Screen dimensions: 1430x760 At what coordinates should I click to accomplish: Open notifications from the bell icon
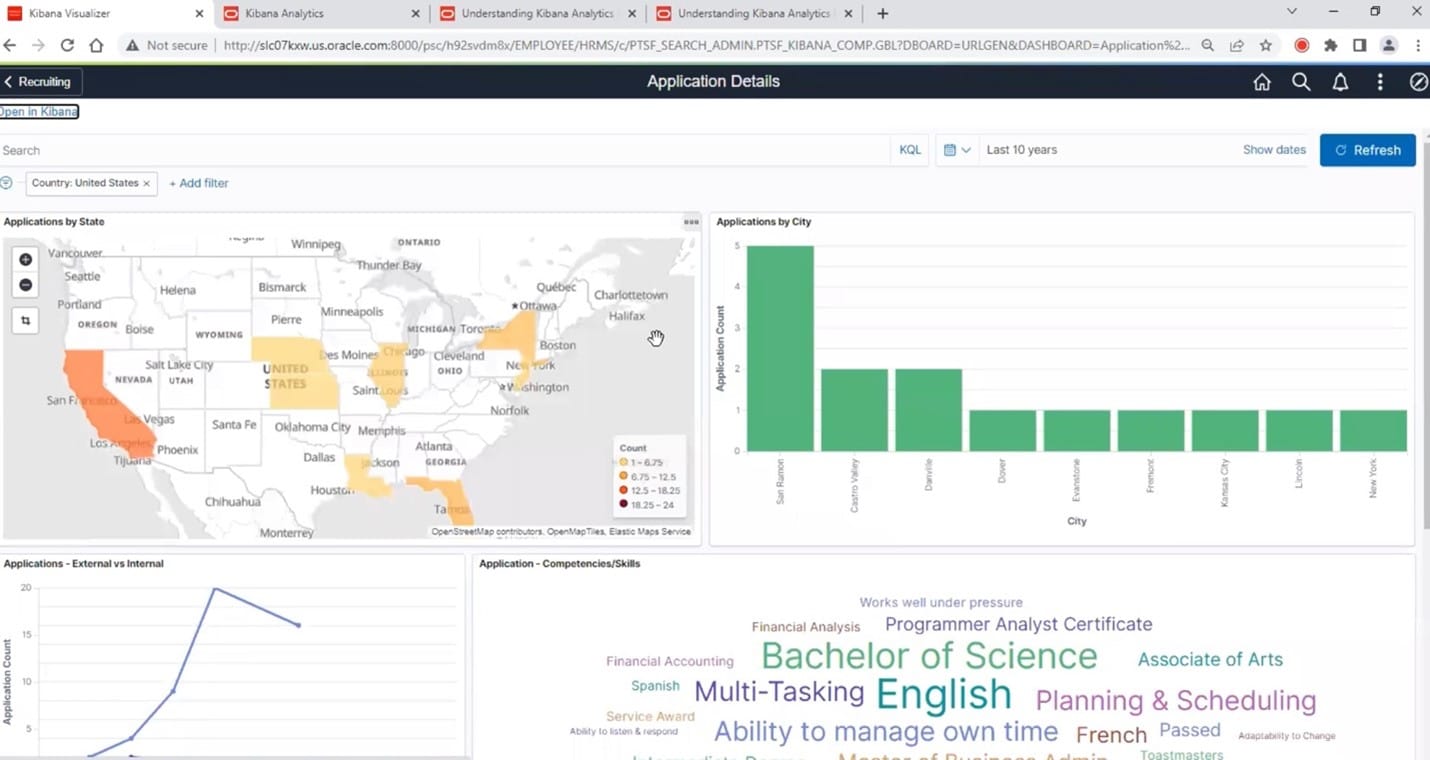point(1340,82)
